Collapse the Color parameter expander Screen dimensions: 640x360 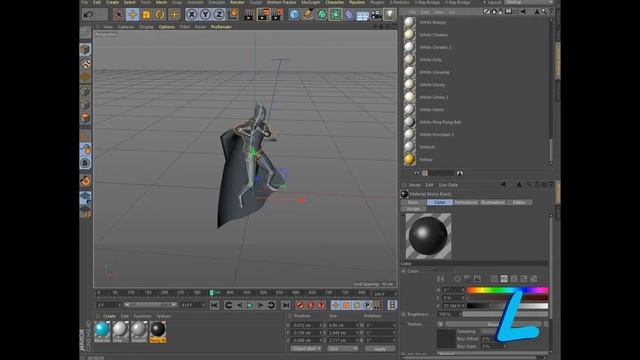(x=404, y=271)
